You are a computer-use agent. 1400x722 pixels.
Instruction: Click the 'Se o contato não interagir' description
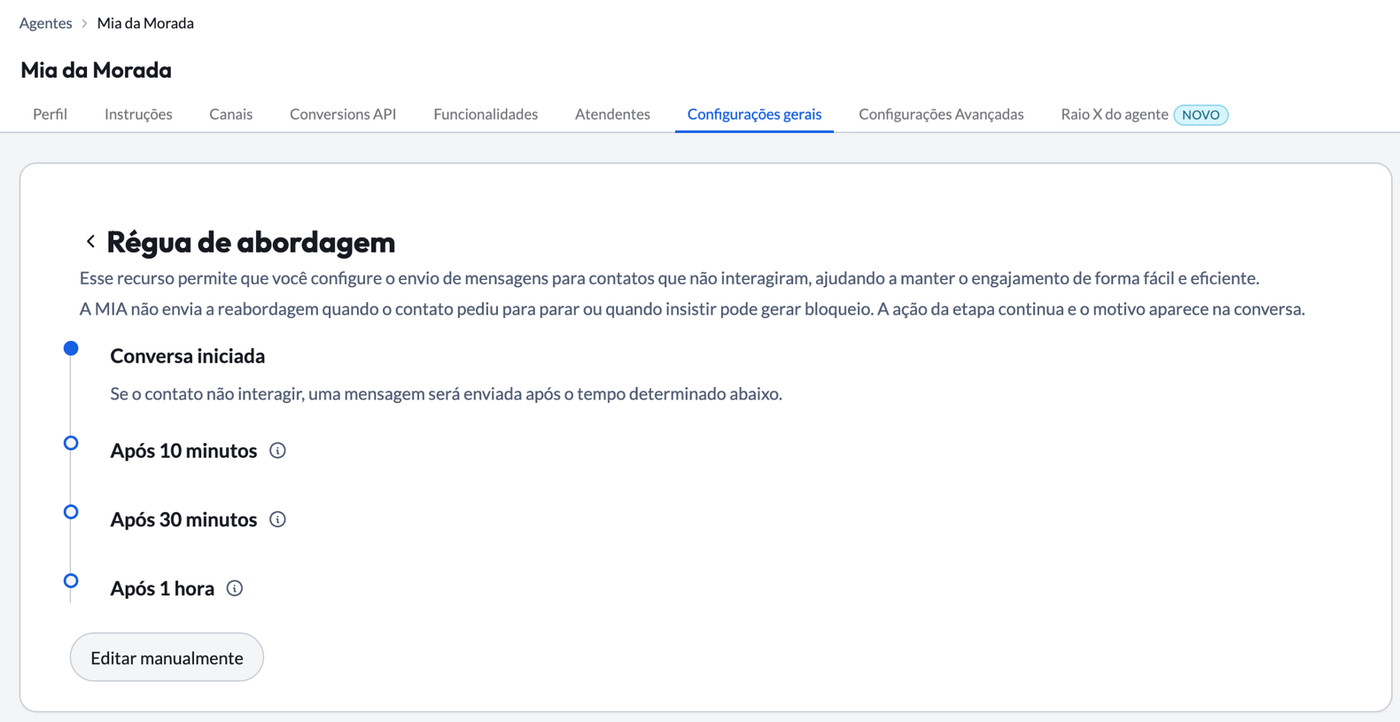point(446,394)
